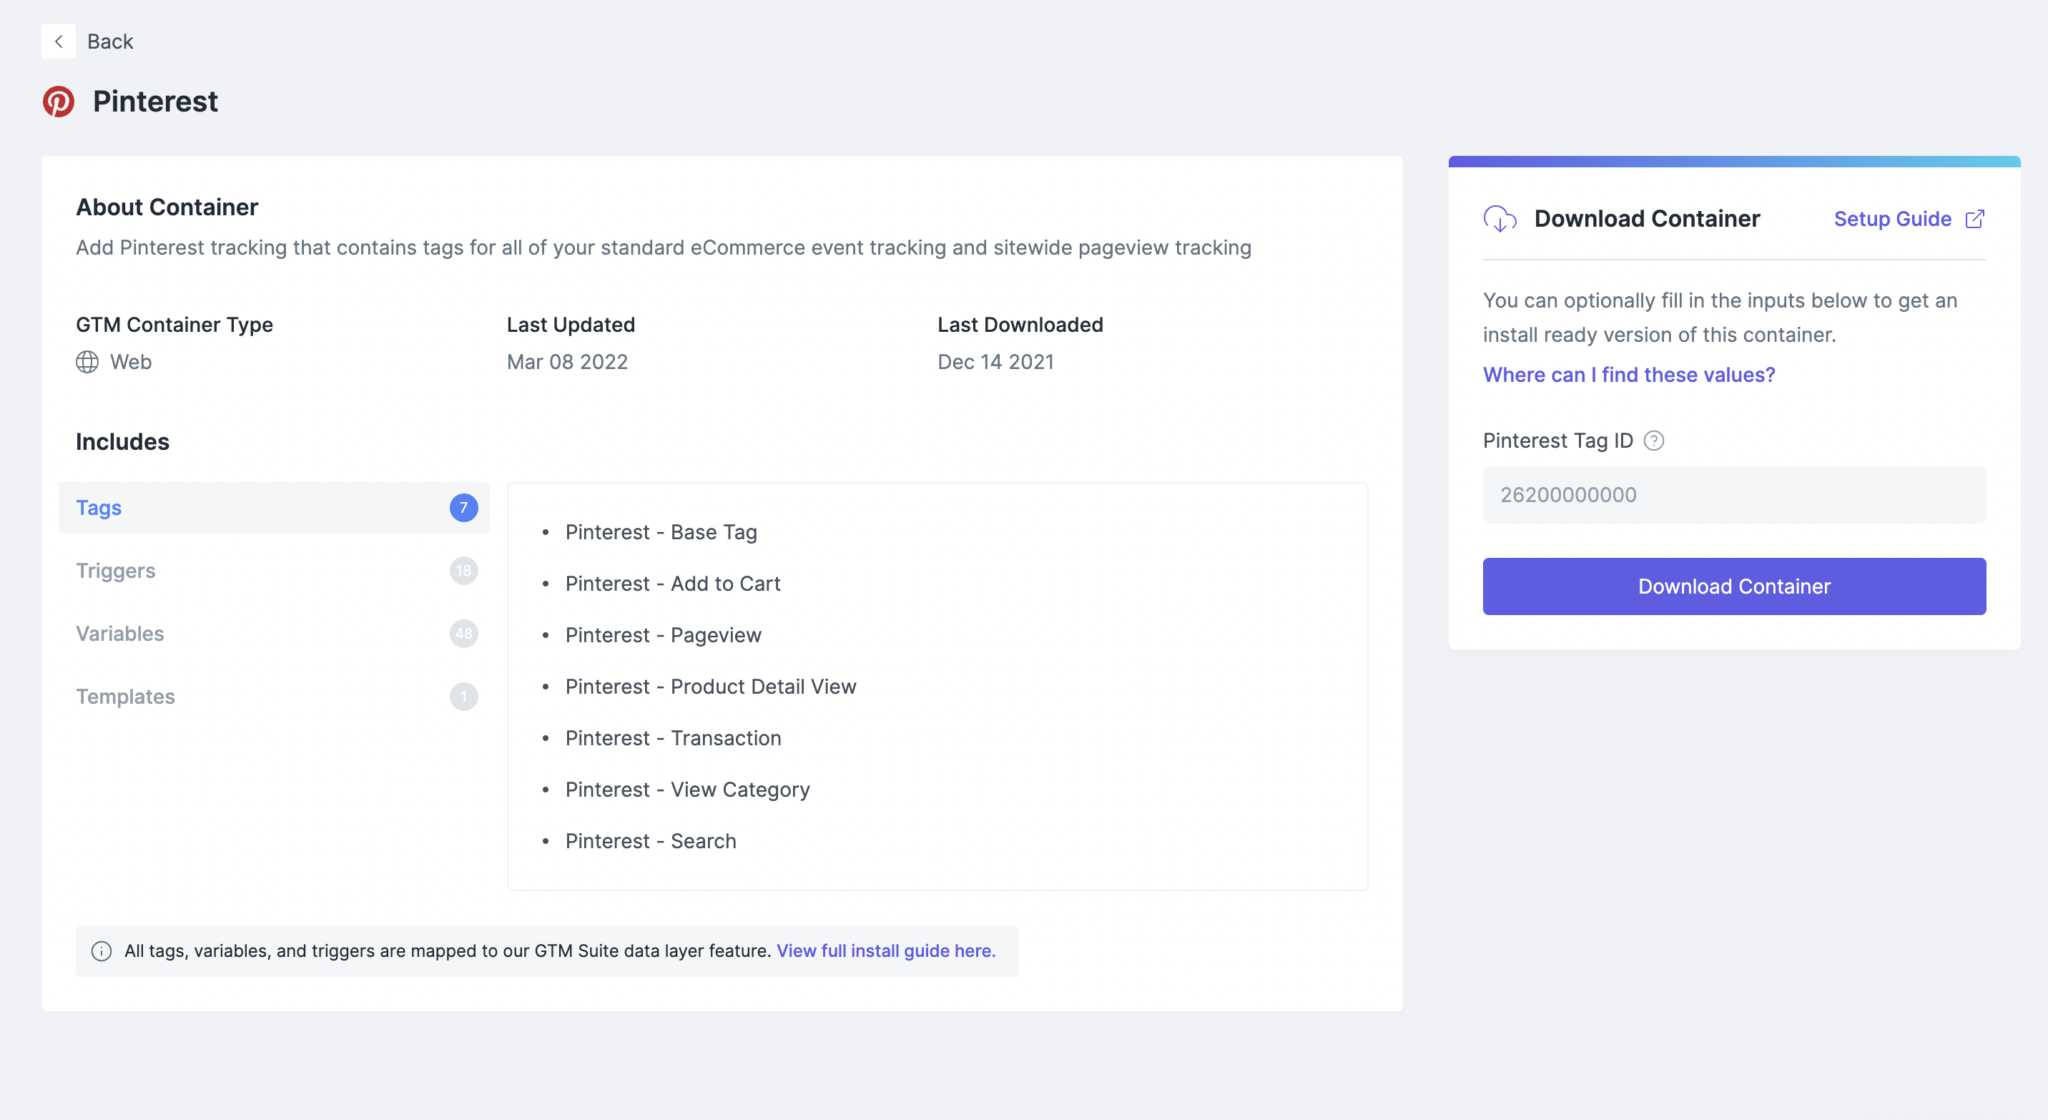
Task: Click the cloud download icon
Action: click(x=1500, y=219)
